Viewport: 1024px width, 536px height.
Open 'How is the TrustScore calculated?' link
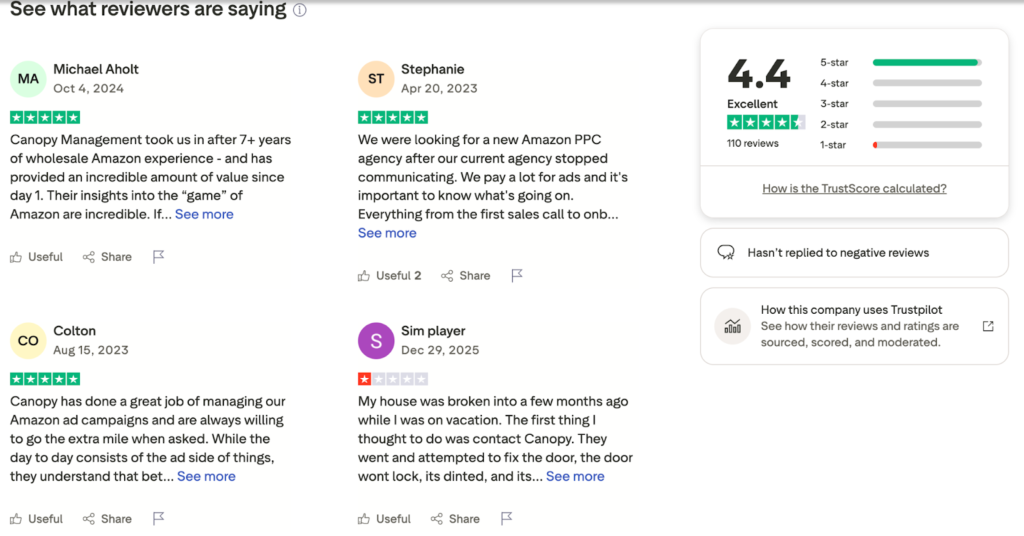coord(854,188)
